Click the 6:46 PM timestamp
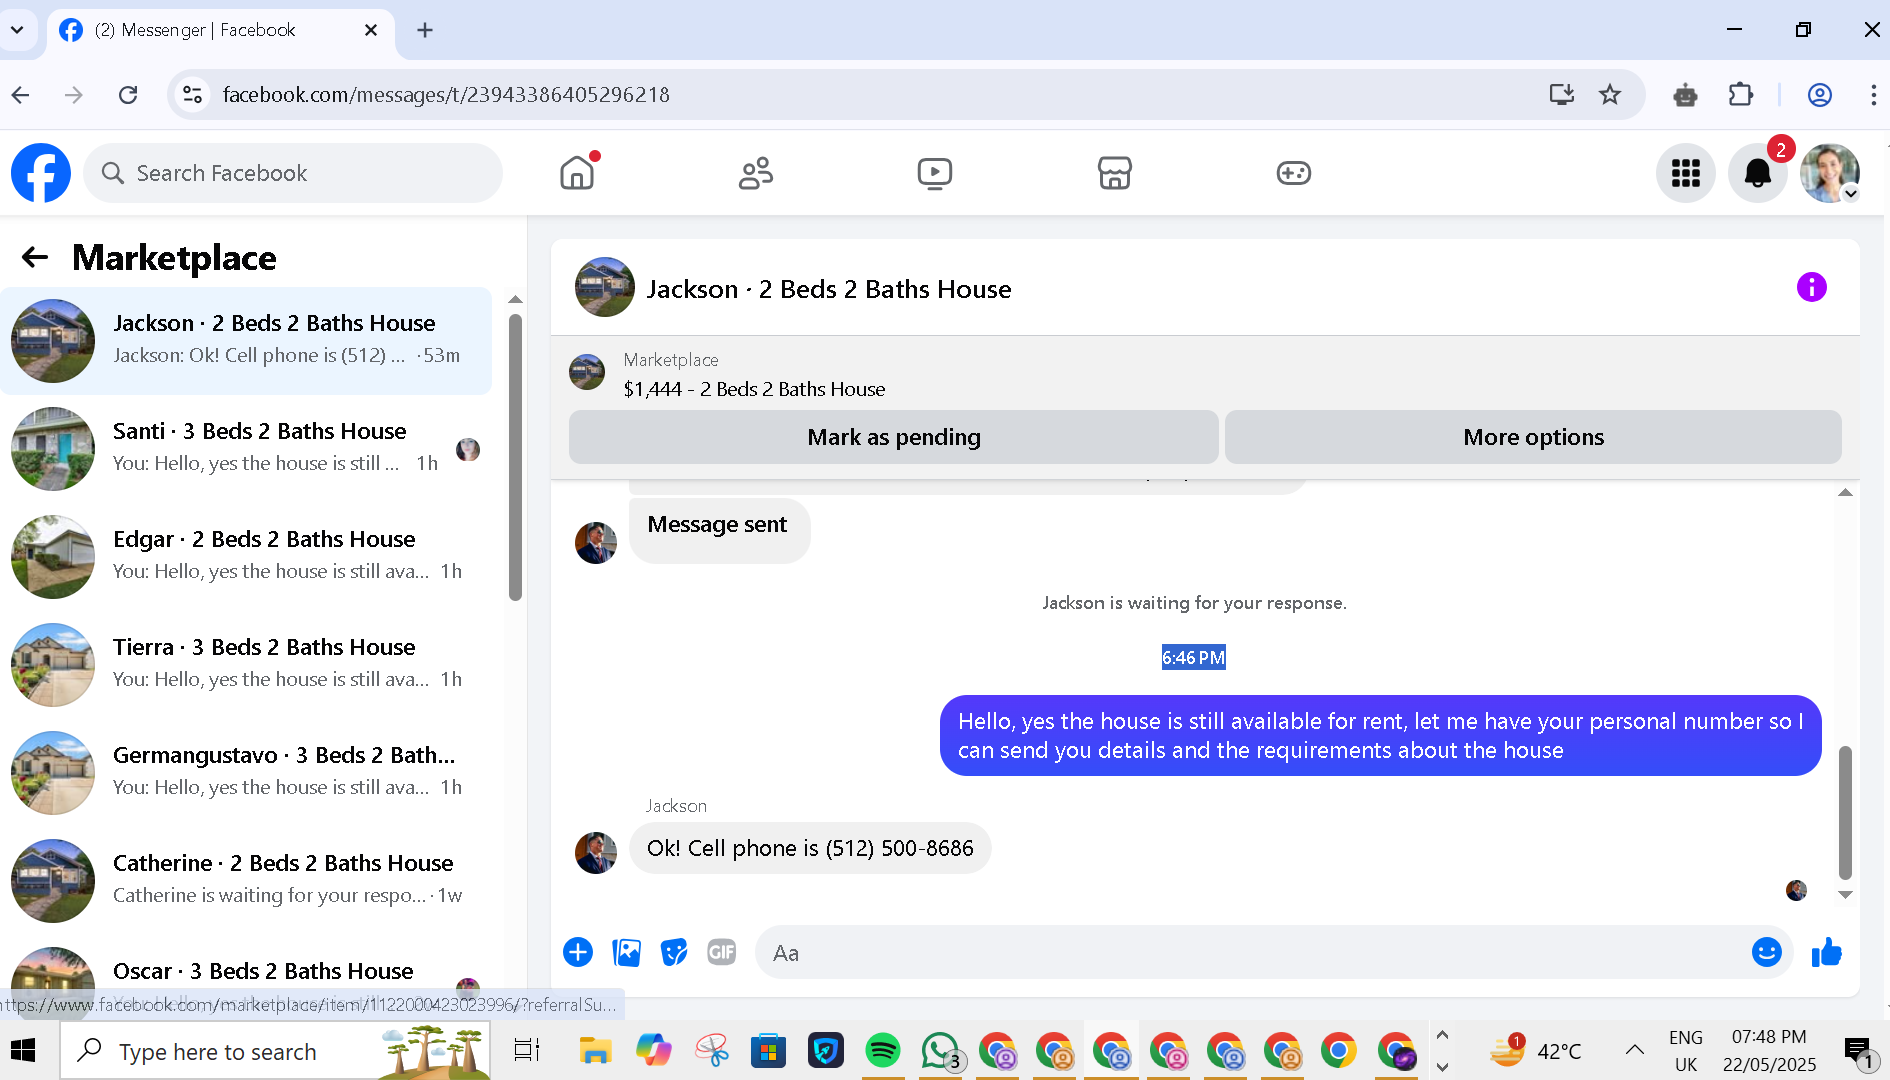Viewport: 1890px width, 1080px height. pos(1193,658)
